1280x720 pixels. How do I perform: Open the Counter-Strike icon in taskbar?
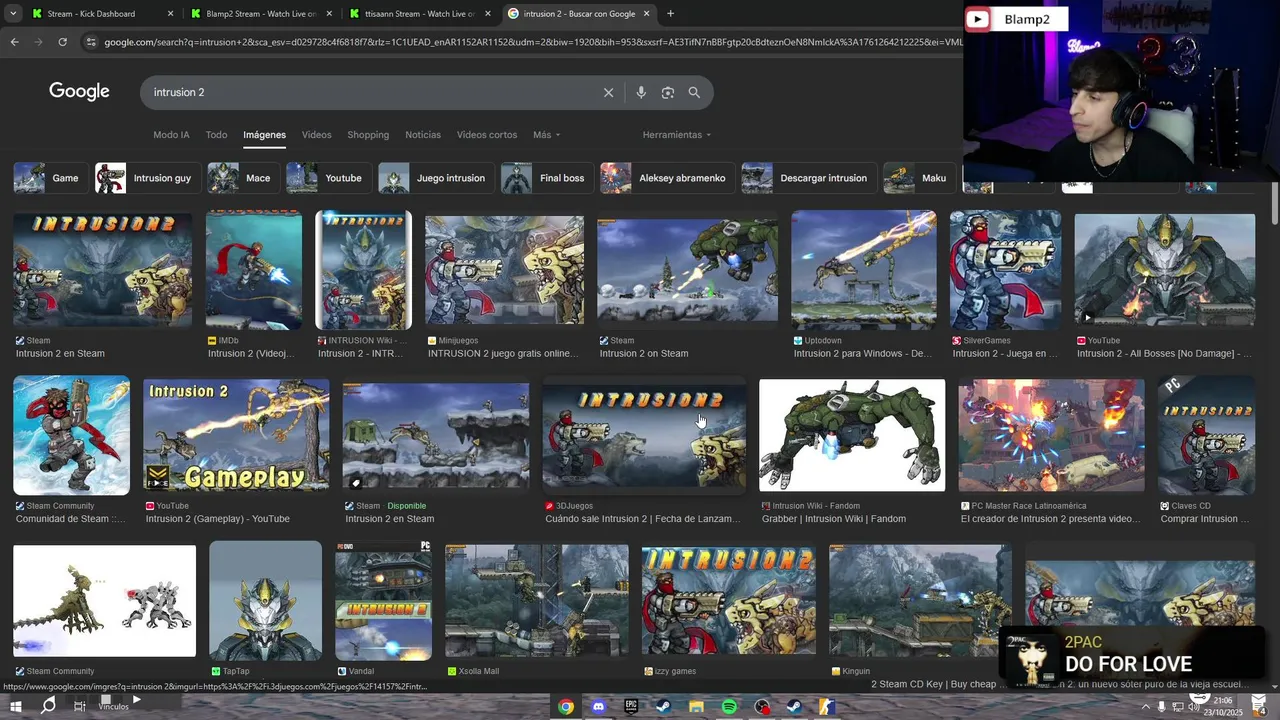[826, 707]
